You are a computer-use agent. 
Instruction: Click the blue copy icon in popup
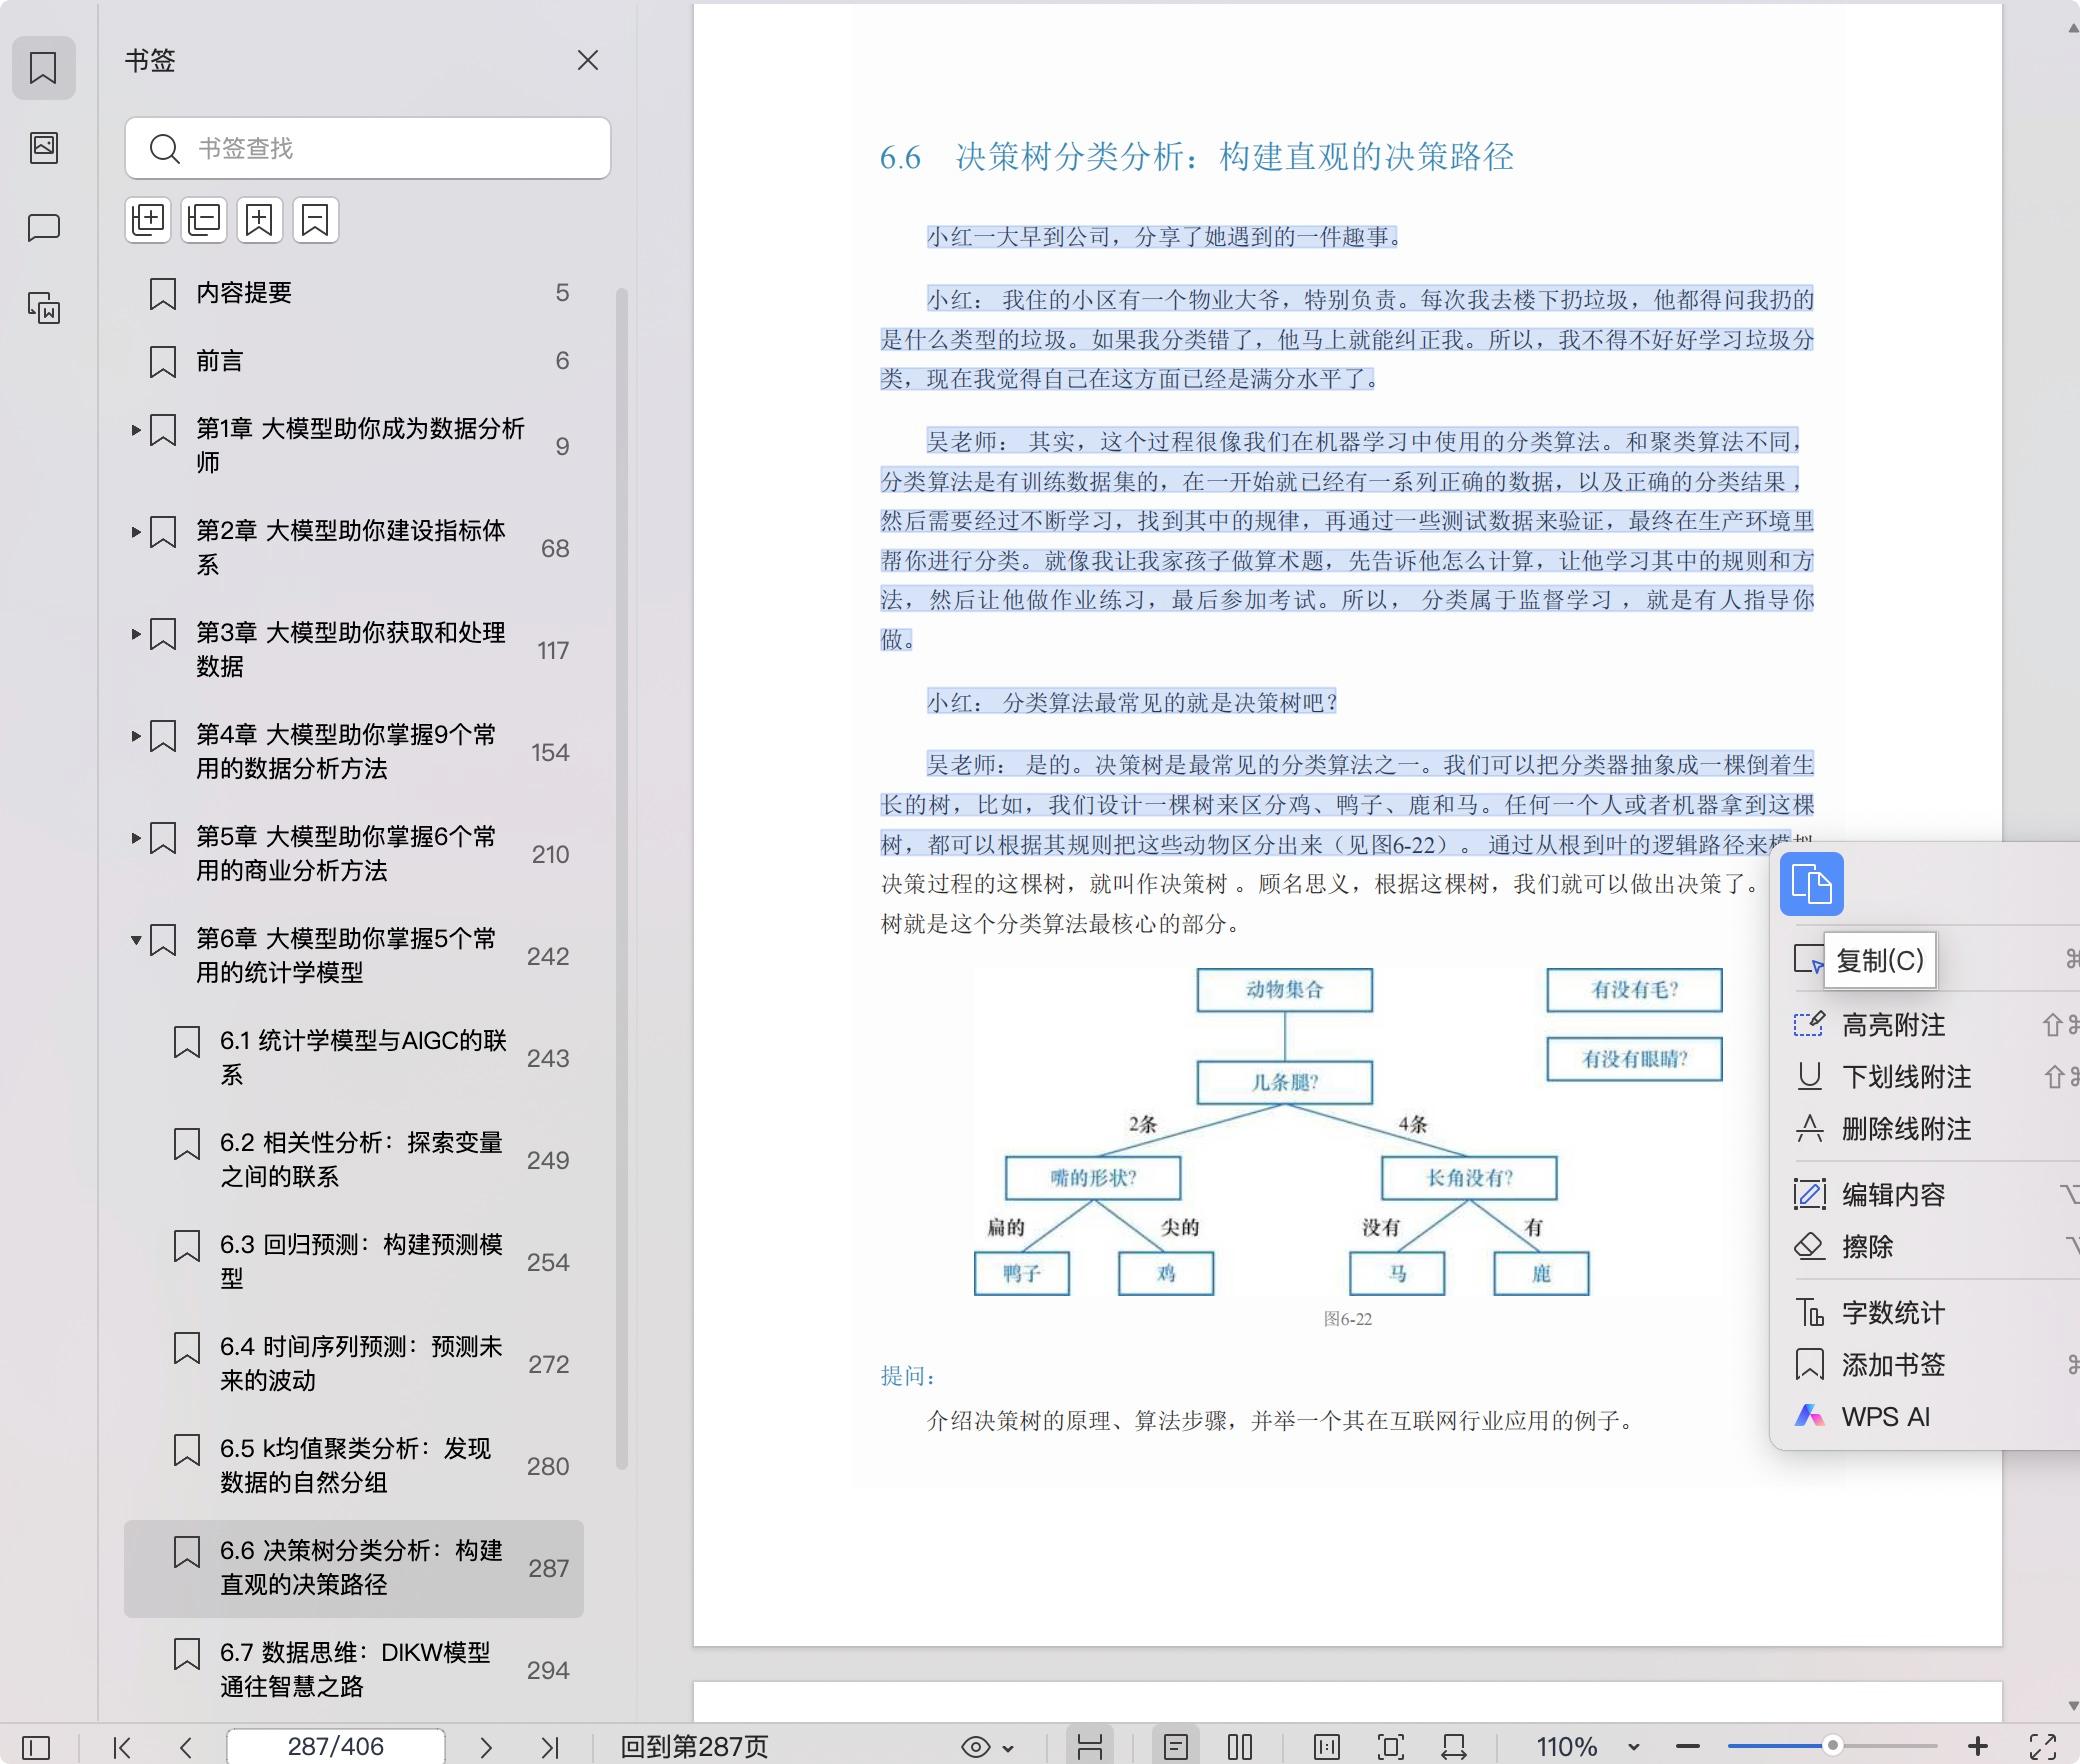[1811, 884]
